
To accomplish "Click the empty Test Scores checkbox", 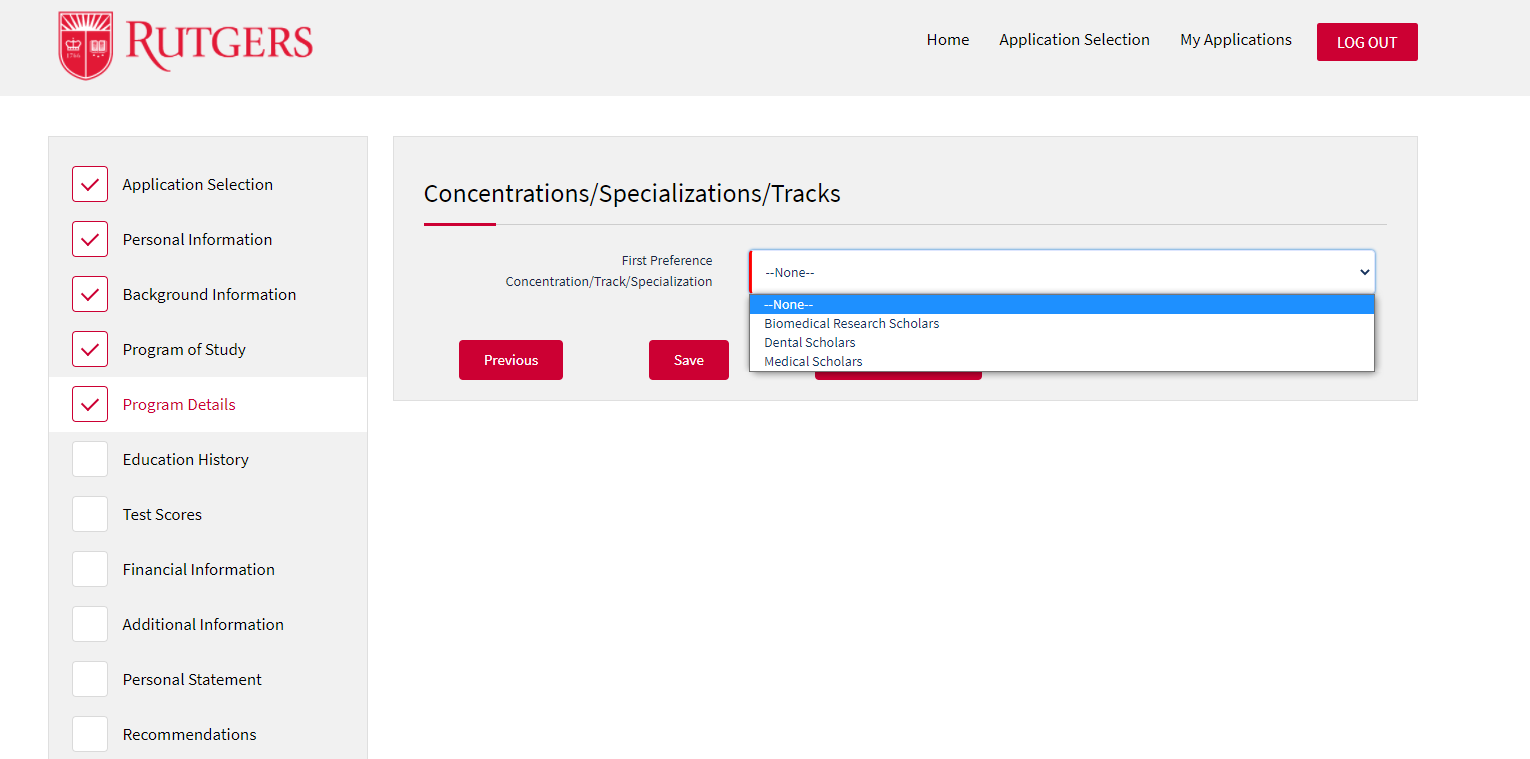I will coord(90,514).
